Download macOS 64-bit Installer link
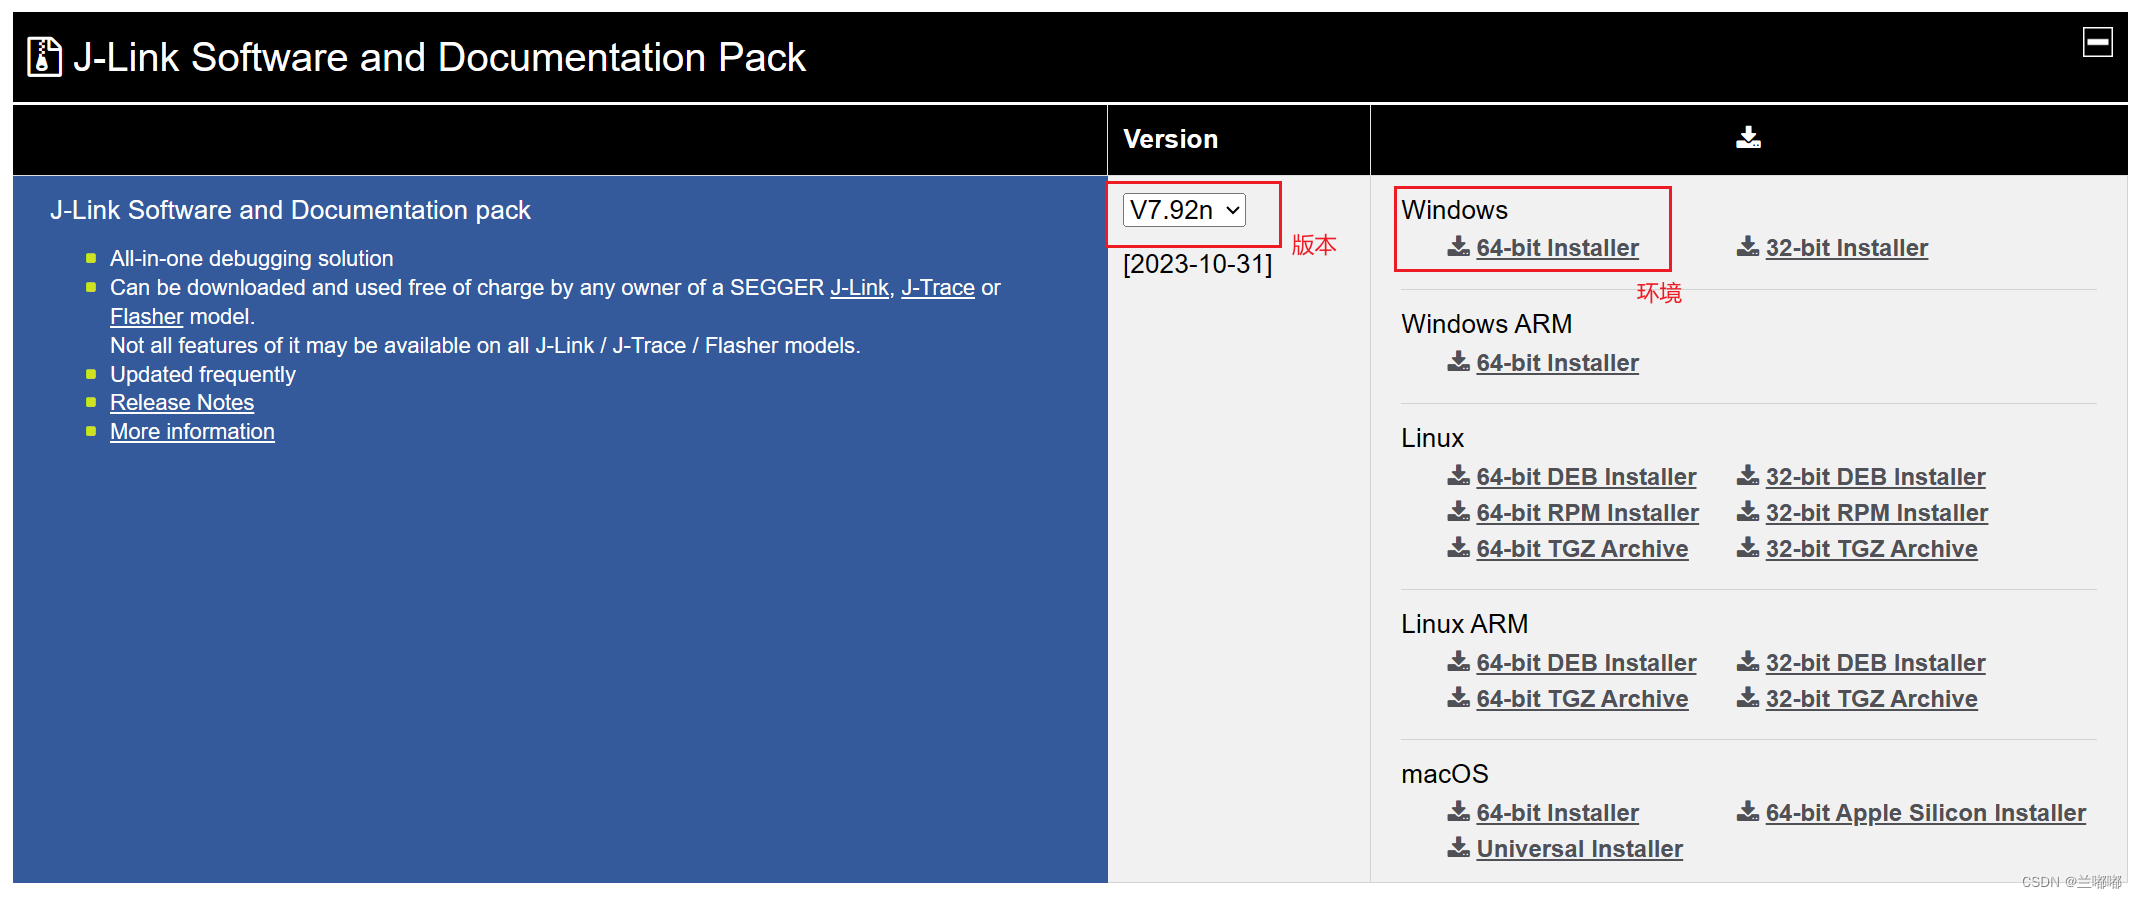 point(1557,813)
